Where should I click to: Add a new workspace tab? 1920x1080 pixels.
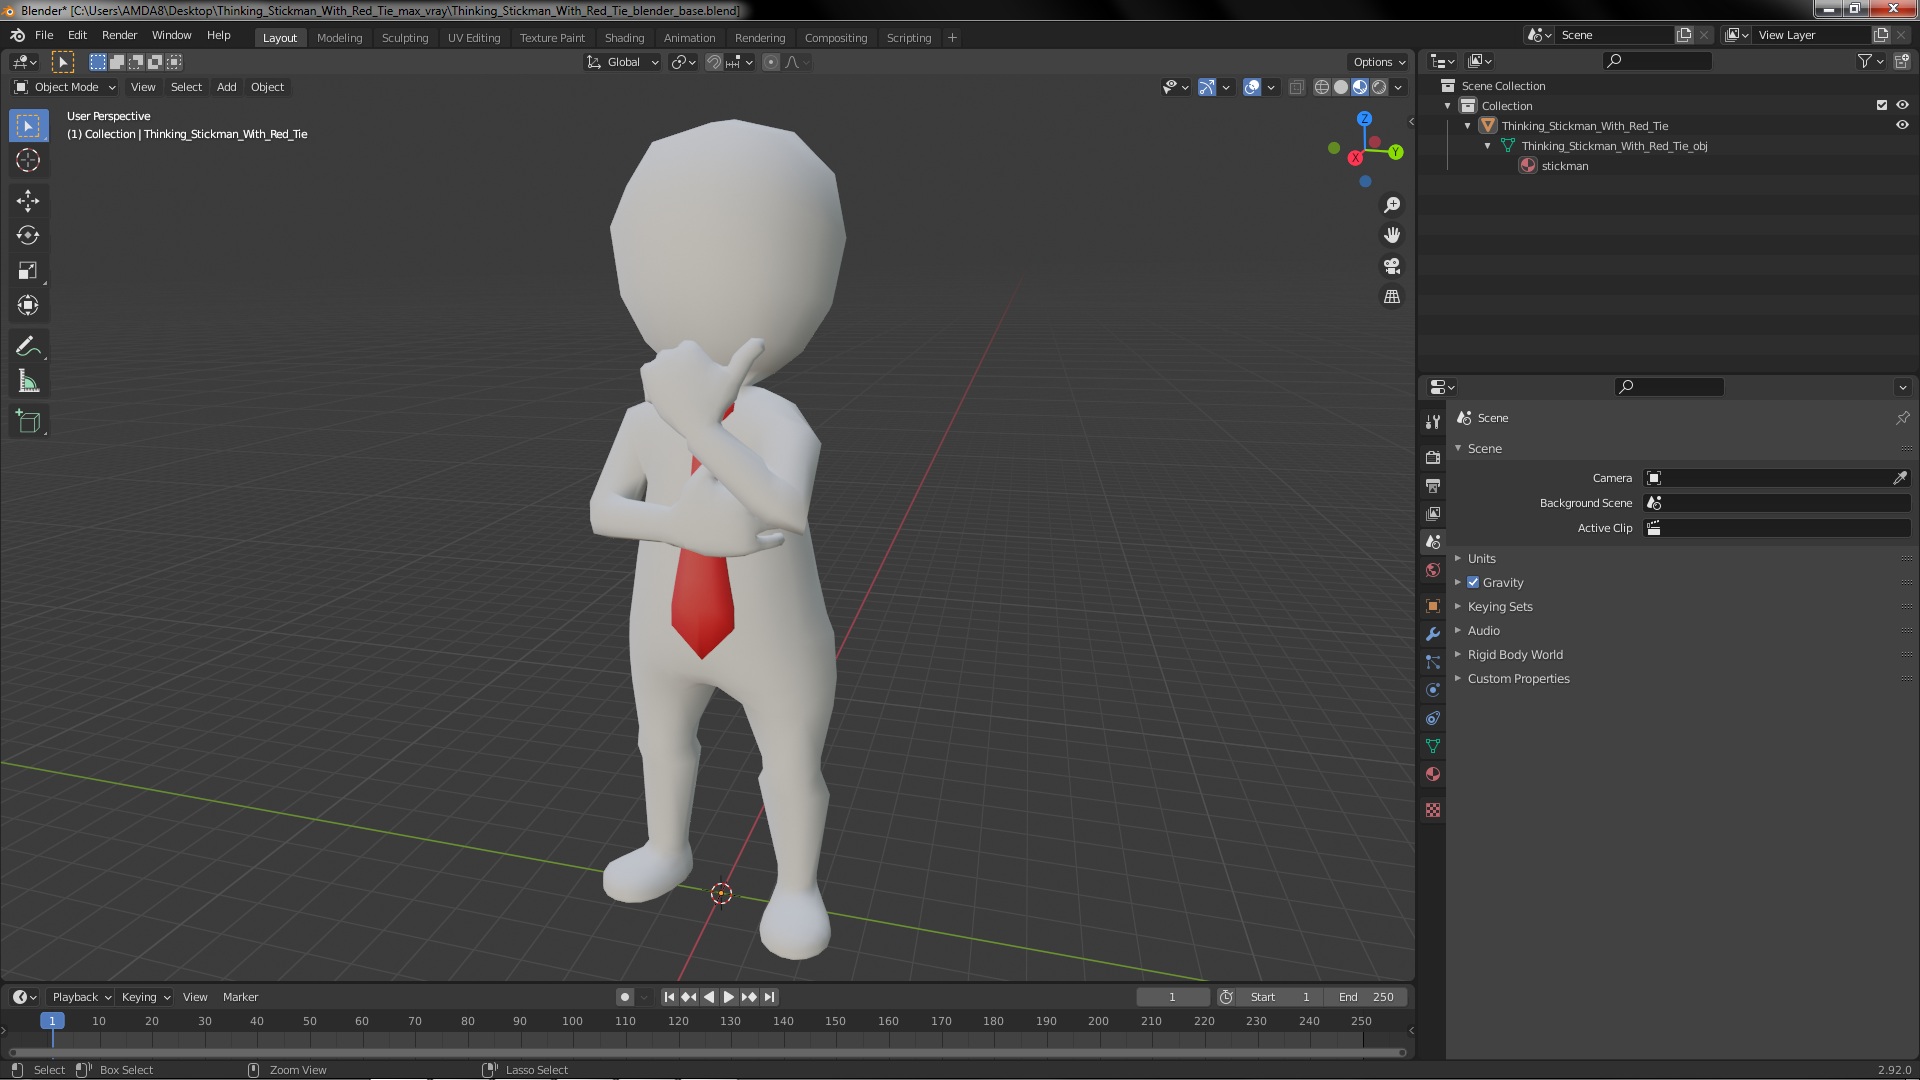click(952, 38)
